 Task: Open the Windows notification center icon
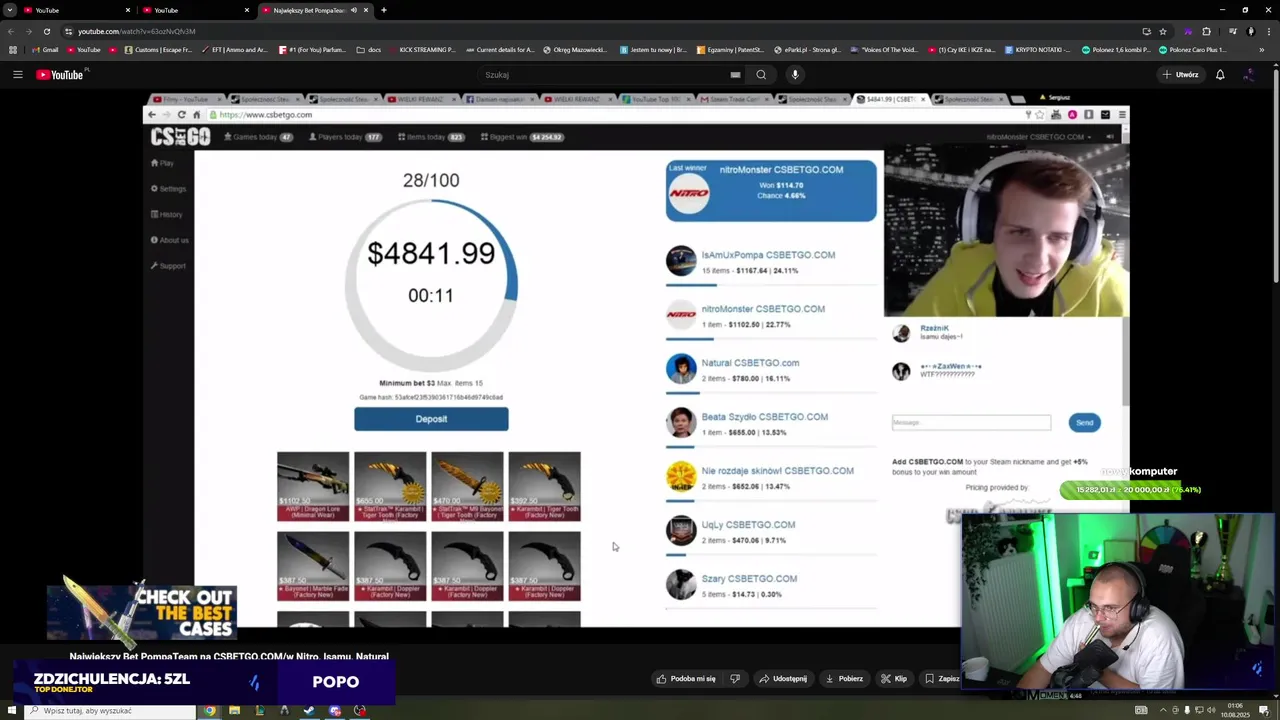[x=1265, y=710]
